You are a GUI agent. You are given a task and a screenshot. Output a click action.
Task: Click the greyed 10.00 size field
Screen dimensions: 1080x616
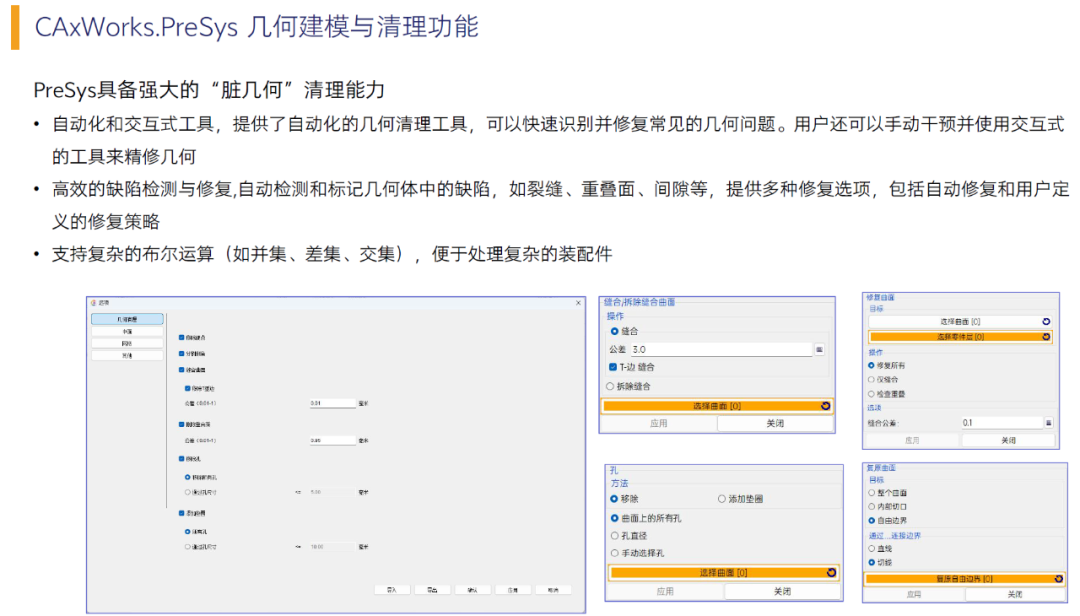333,547
